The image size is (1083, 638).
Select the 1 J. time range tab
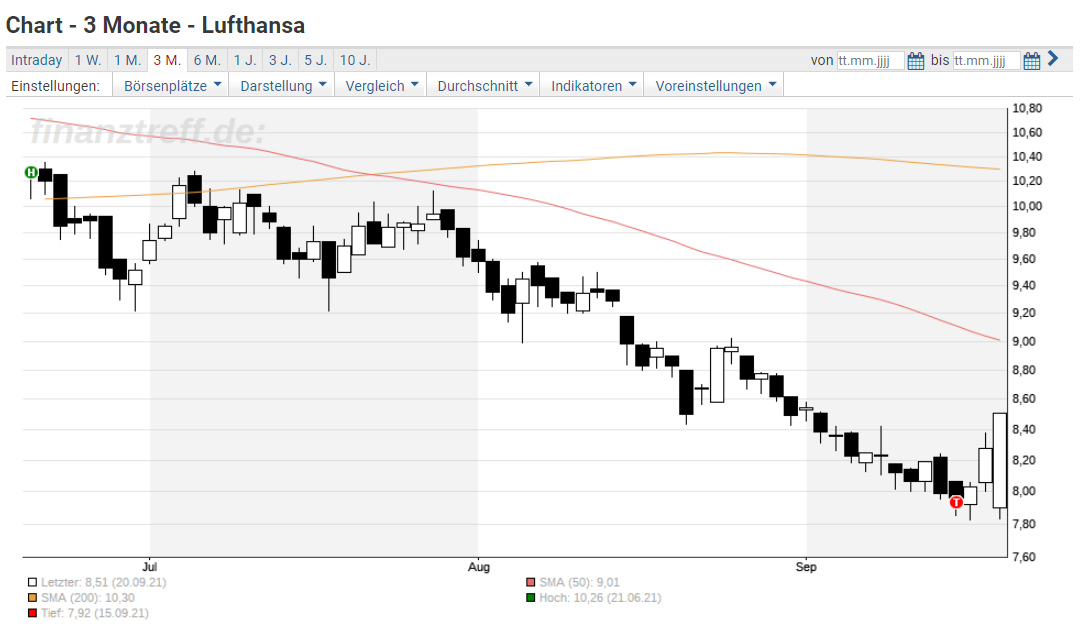[x=245, y=60]
